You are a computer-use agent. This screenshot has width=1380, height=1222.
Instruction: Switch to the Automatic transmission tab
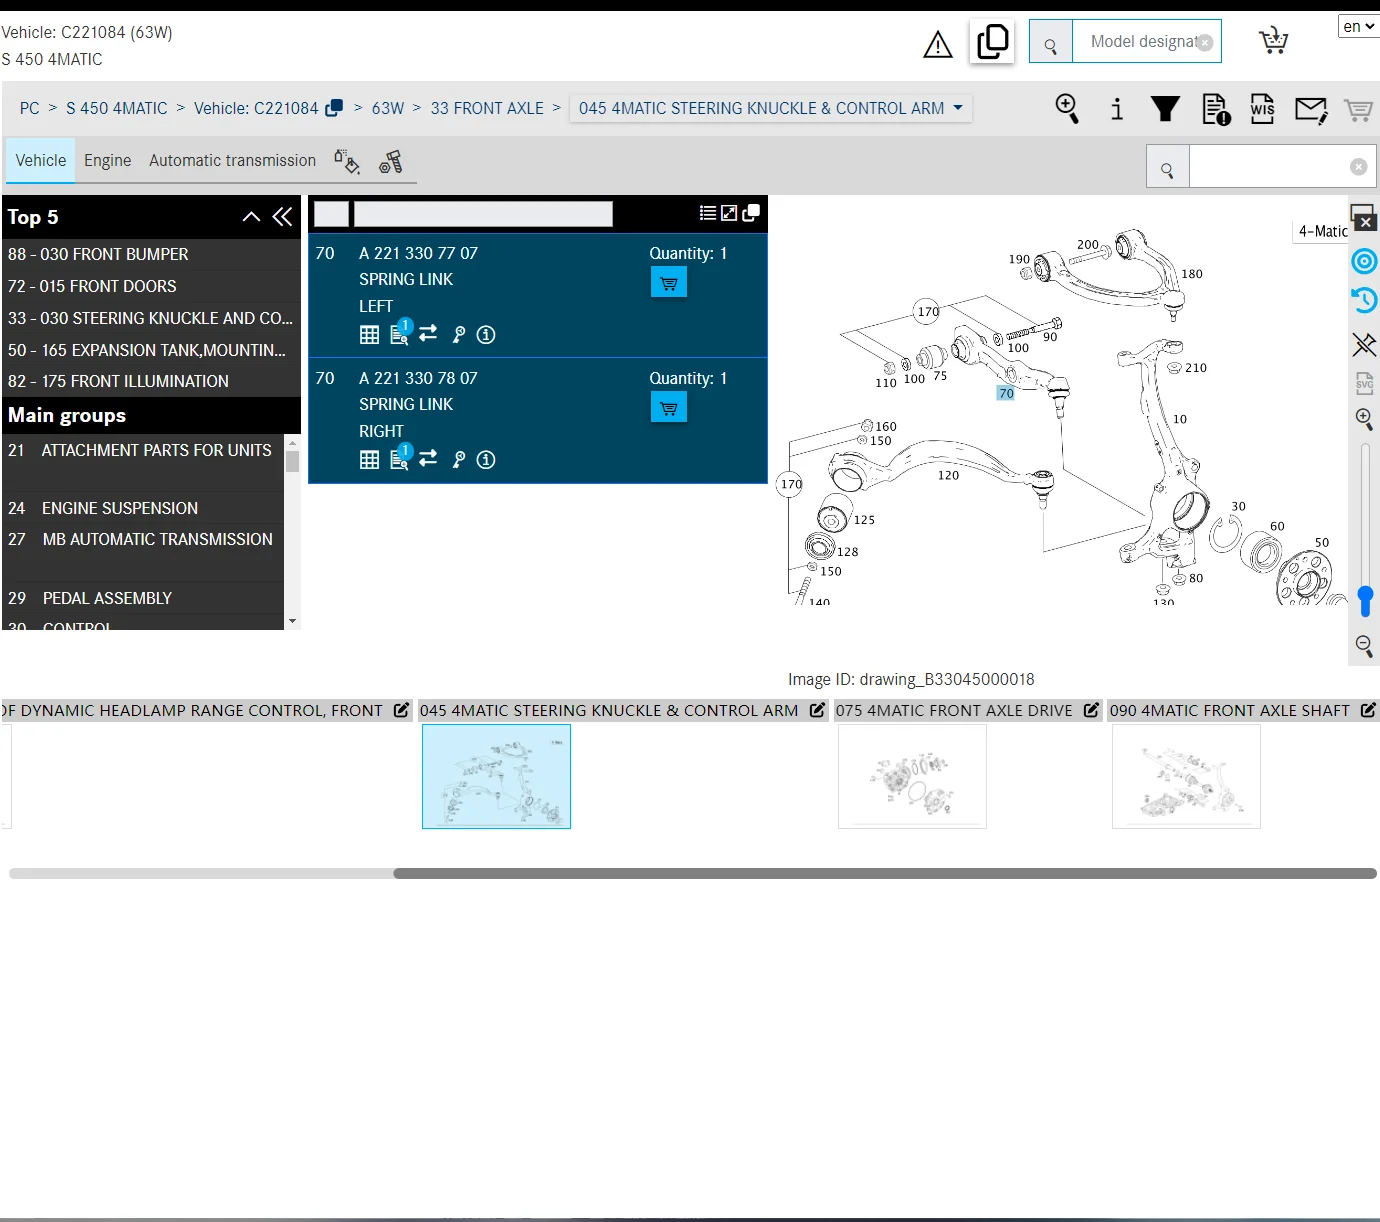(x=232, y=161)
